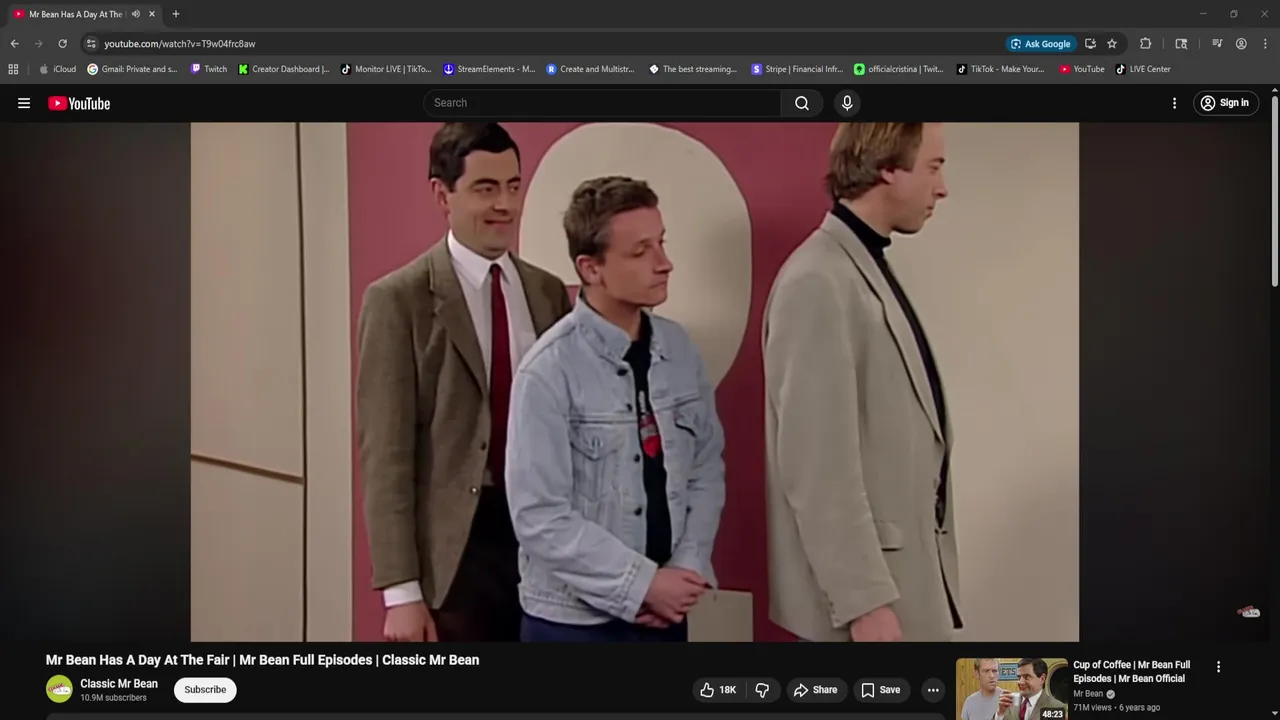Open Classic Mr Bean channel name link
Viewport: 1280px width, 720px height.
[x=119, y=684]
